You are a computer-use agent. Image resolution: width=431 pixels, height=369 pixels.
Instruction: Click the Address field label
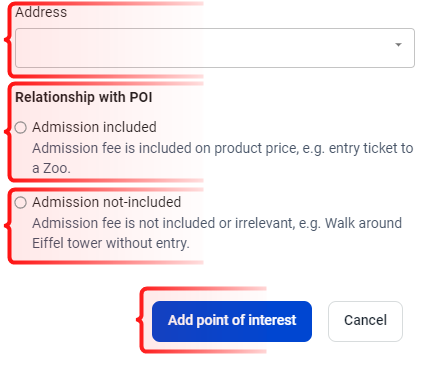click(x=41, y=12)
